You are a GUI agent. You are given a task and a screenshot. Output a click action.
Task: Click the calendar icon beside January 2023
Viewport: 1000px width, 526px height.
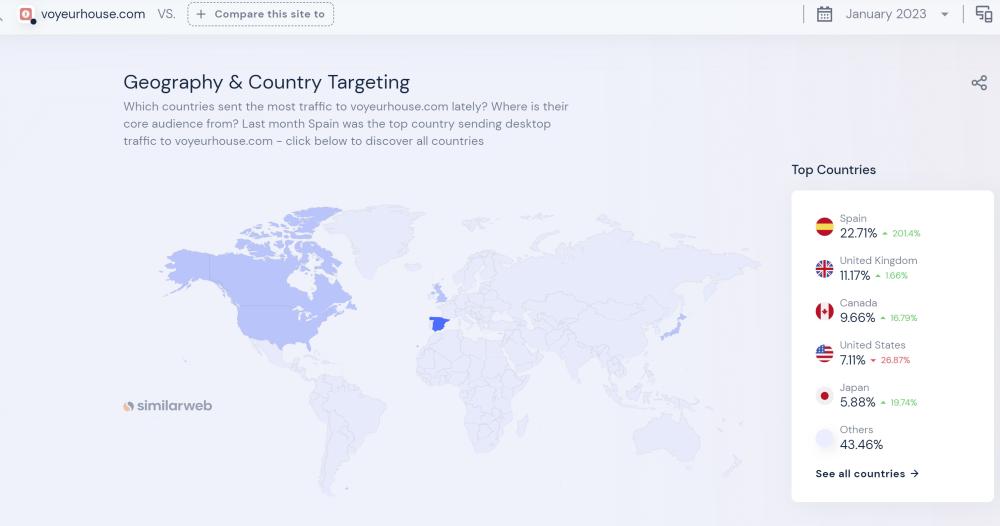click(824, 14)
